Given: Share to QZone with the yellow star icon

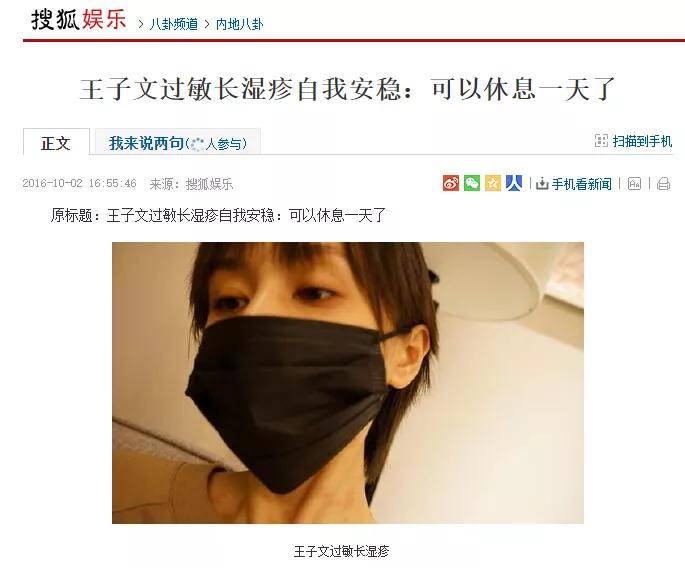Looking at the screenshot, I should coord(493,183).
